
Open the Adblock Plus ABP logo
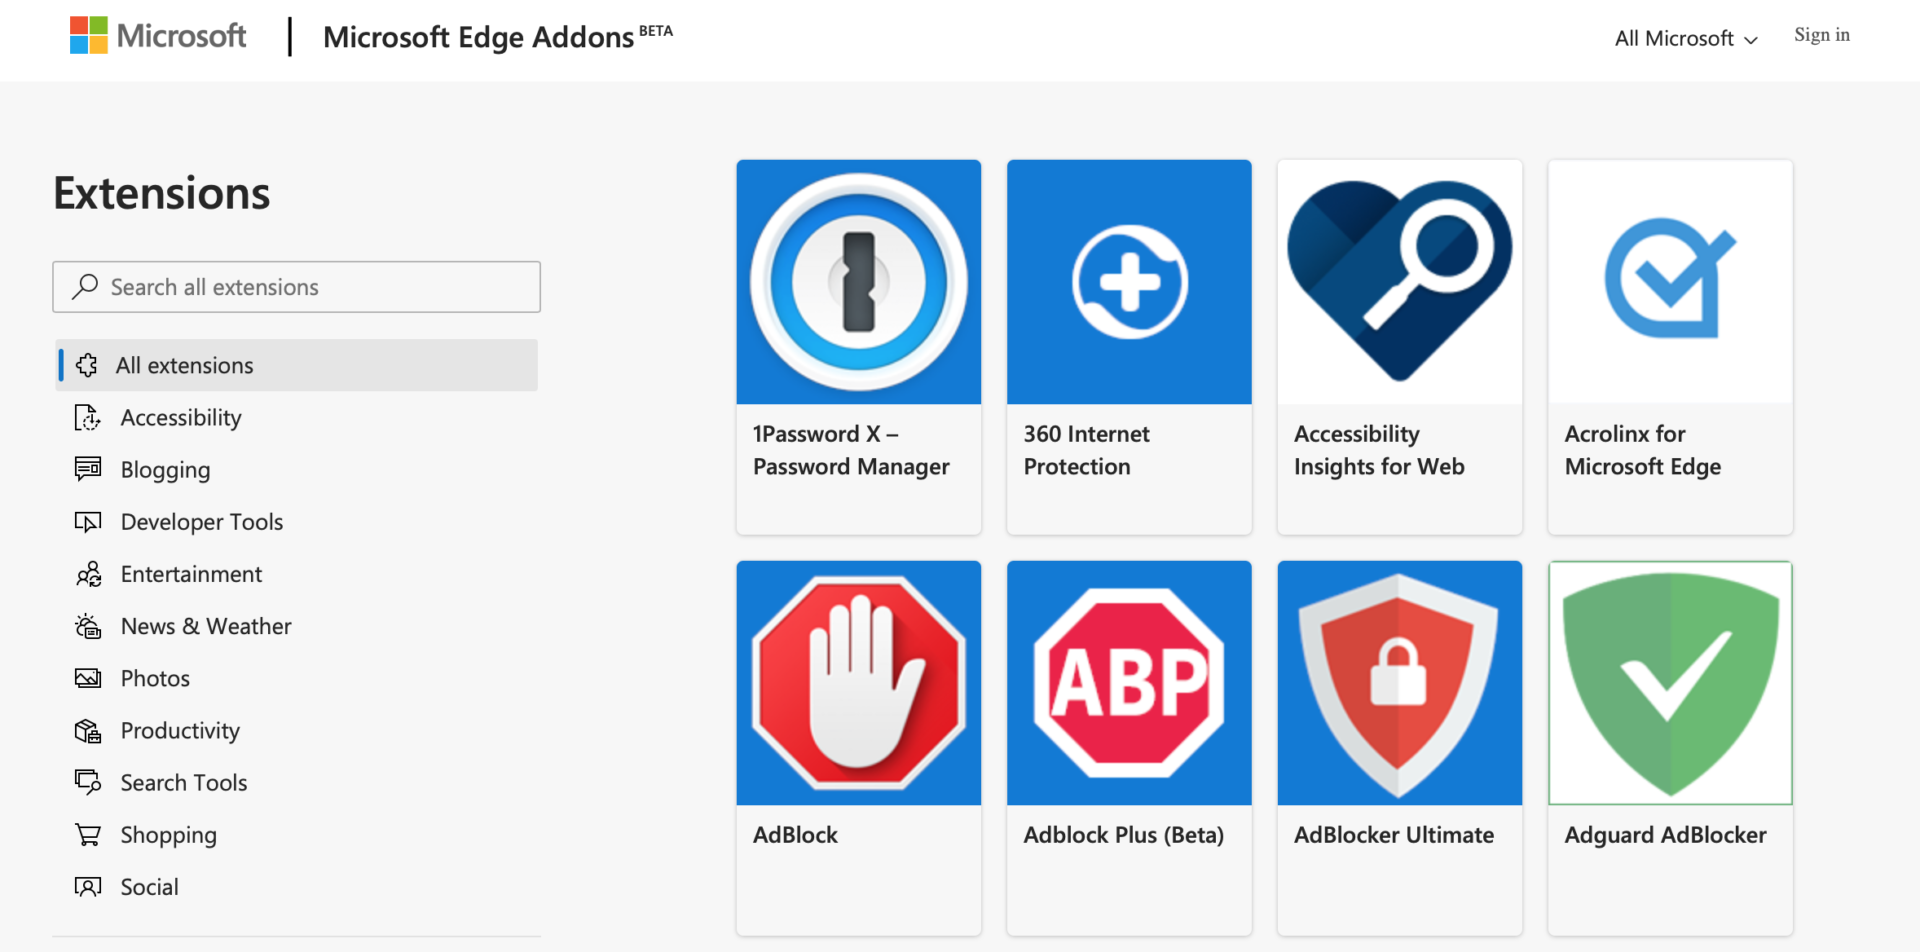pyautogui.click(x=1129, y=683)
